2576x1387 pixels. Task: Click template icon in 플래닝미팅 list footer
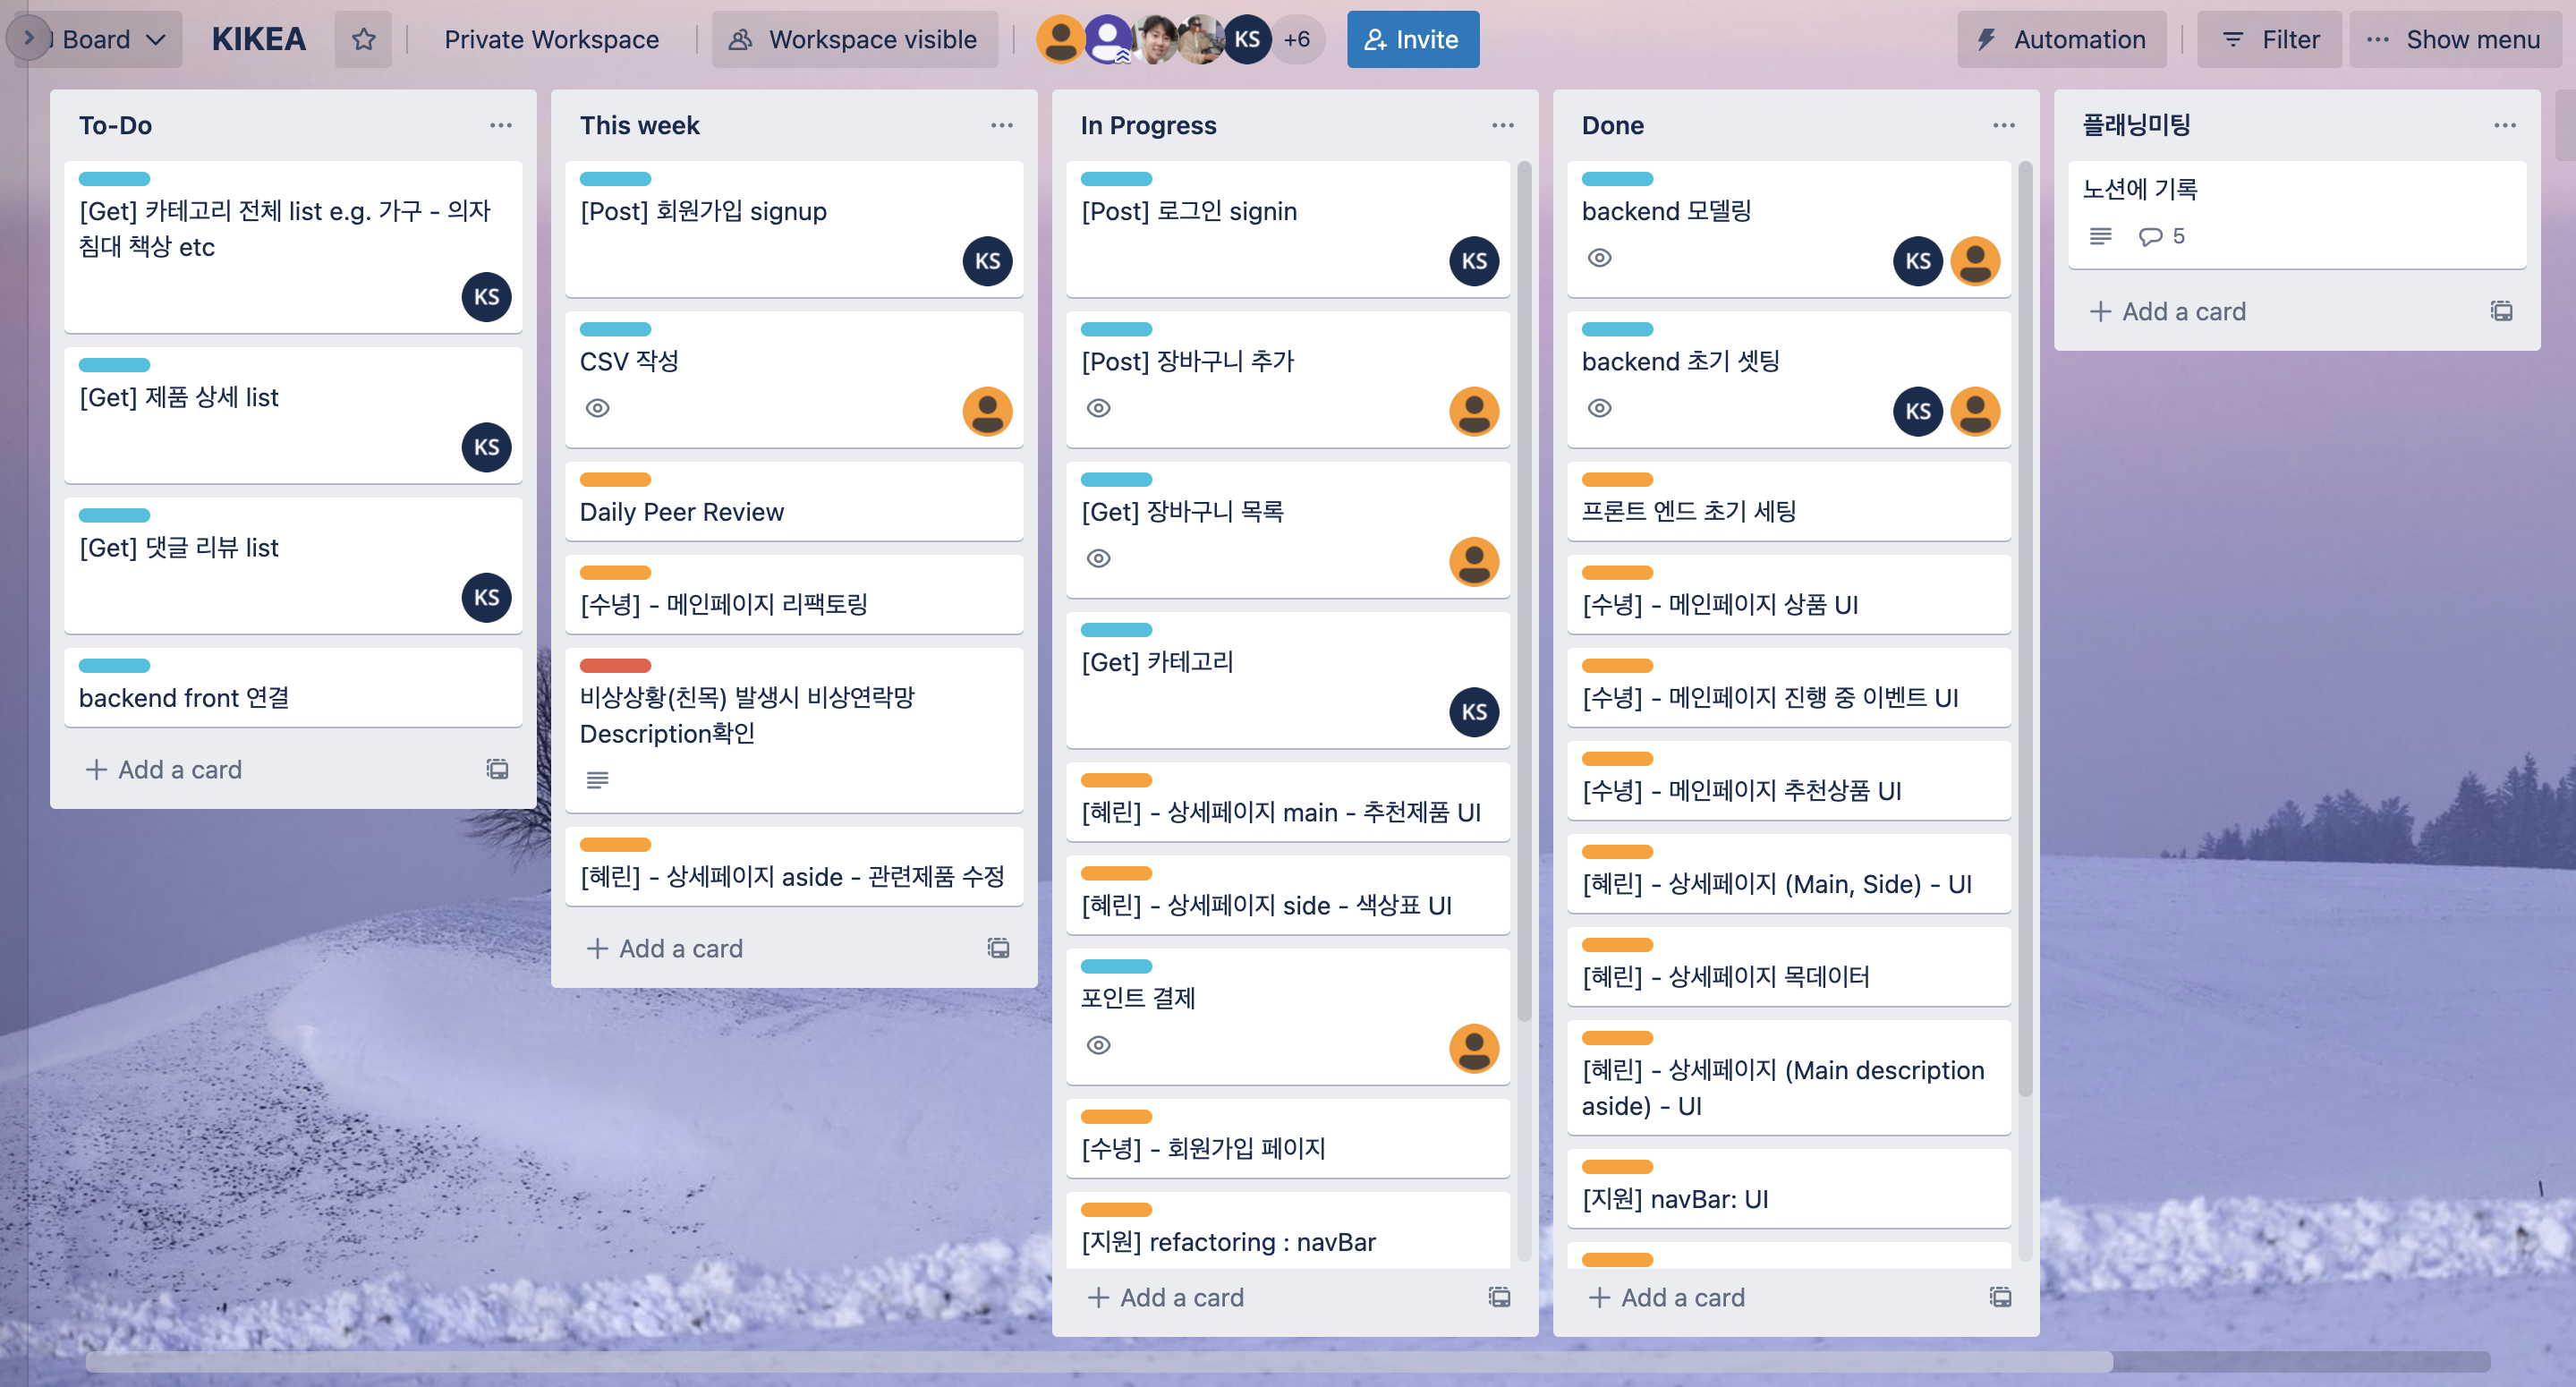(x=2501, y=311)
